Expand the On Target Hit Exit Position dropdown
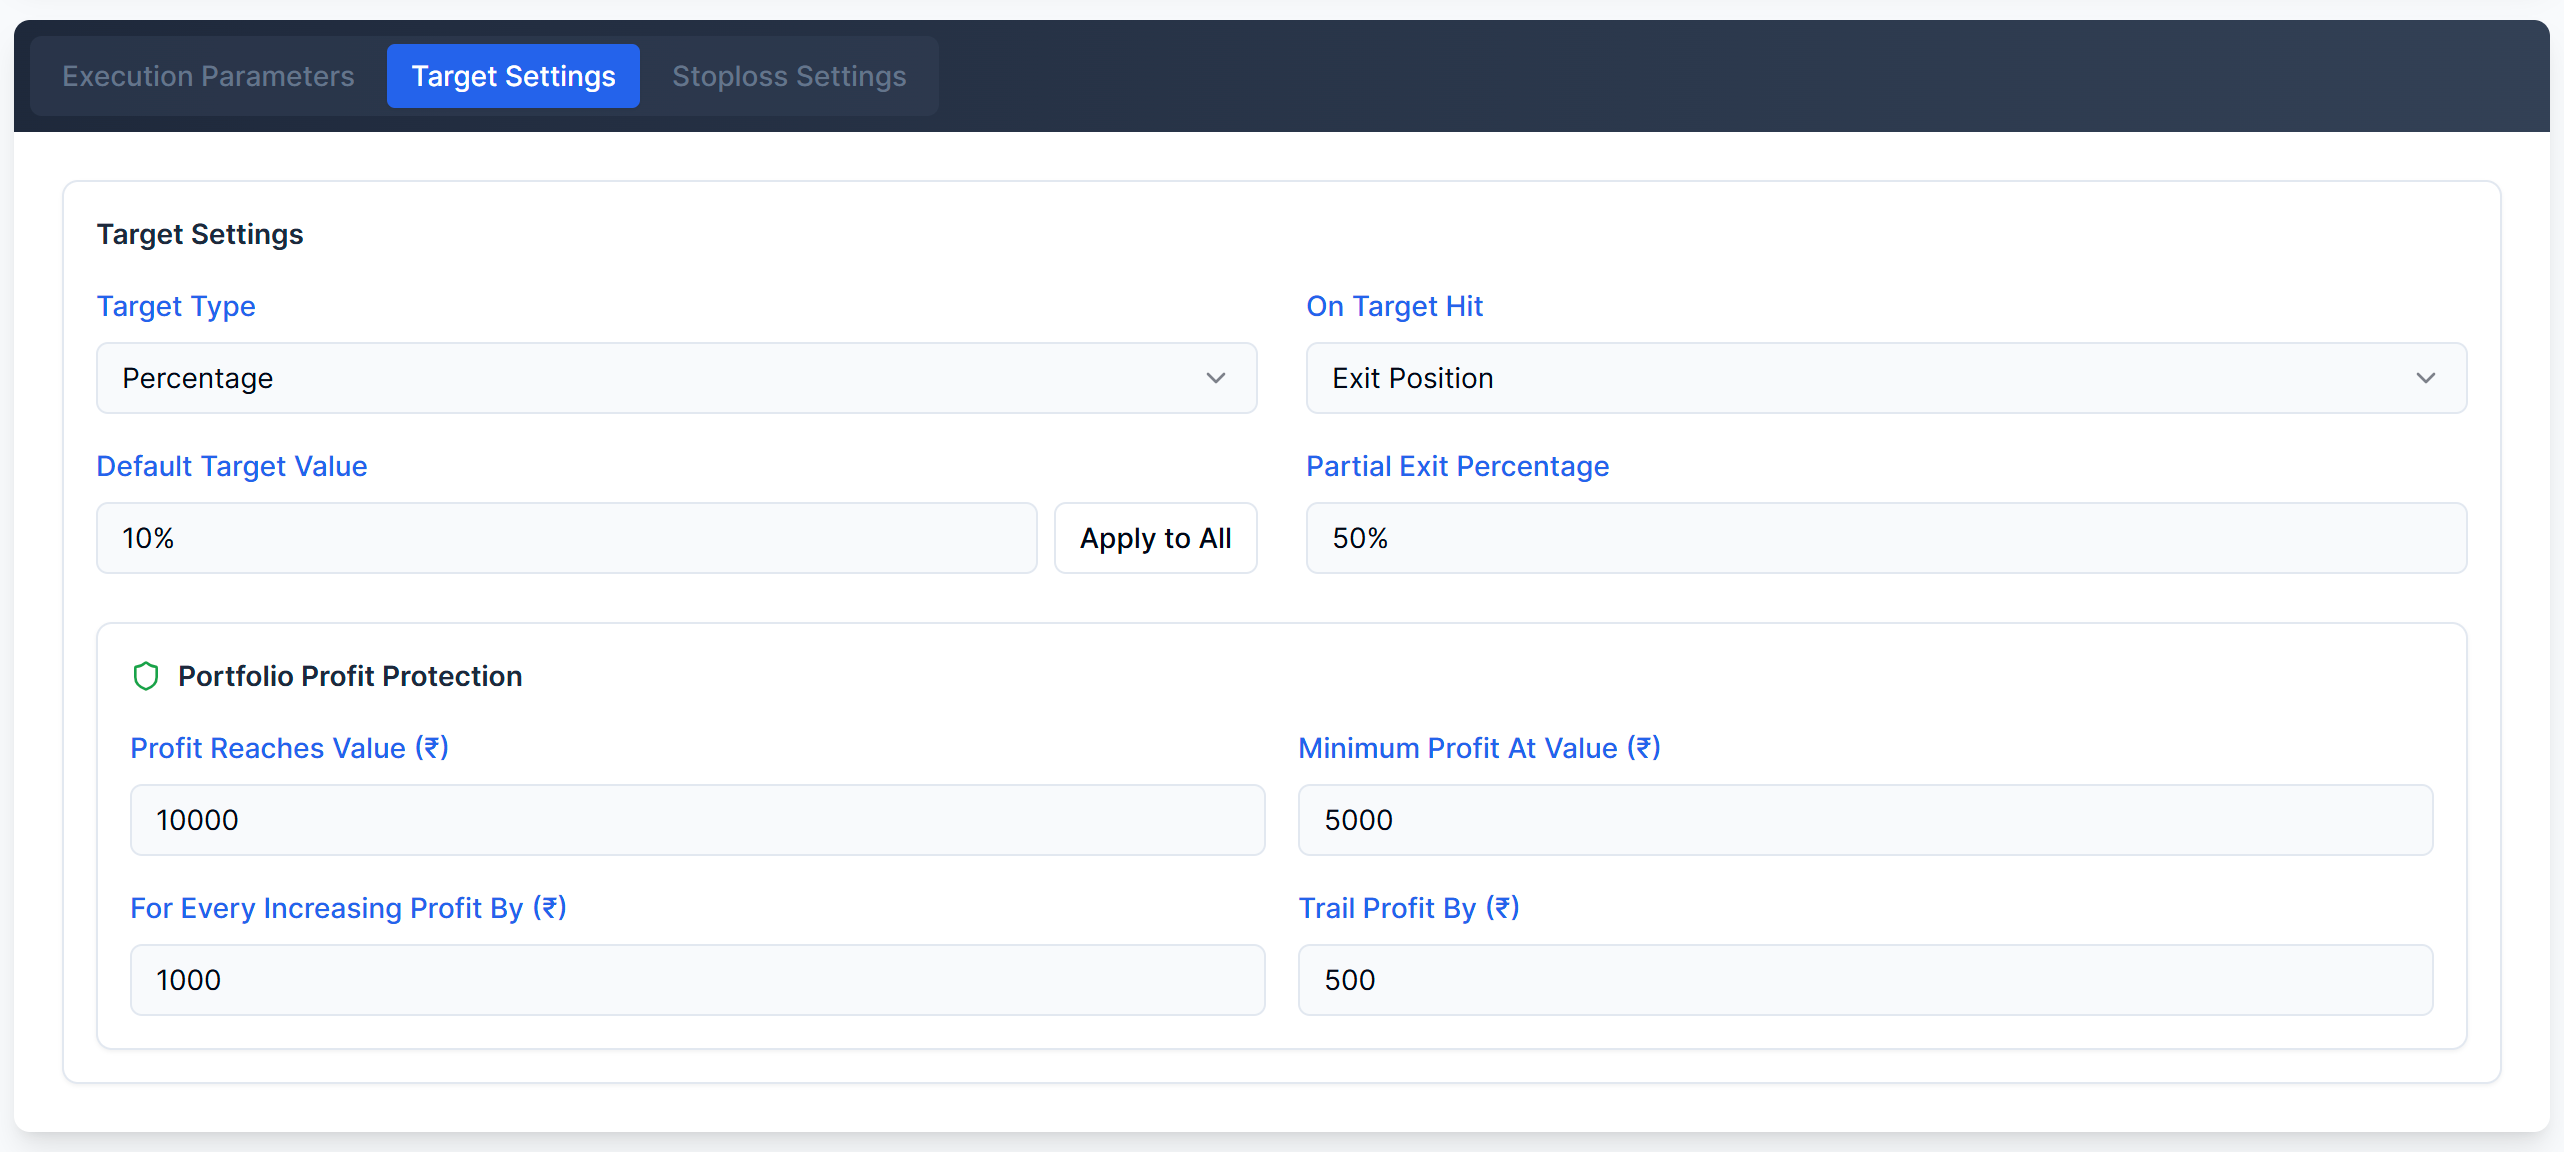Viewport: 2564px width, 1152px height. [1886, 378]
